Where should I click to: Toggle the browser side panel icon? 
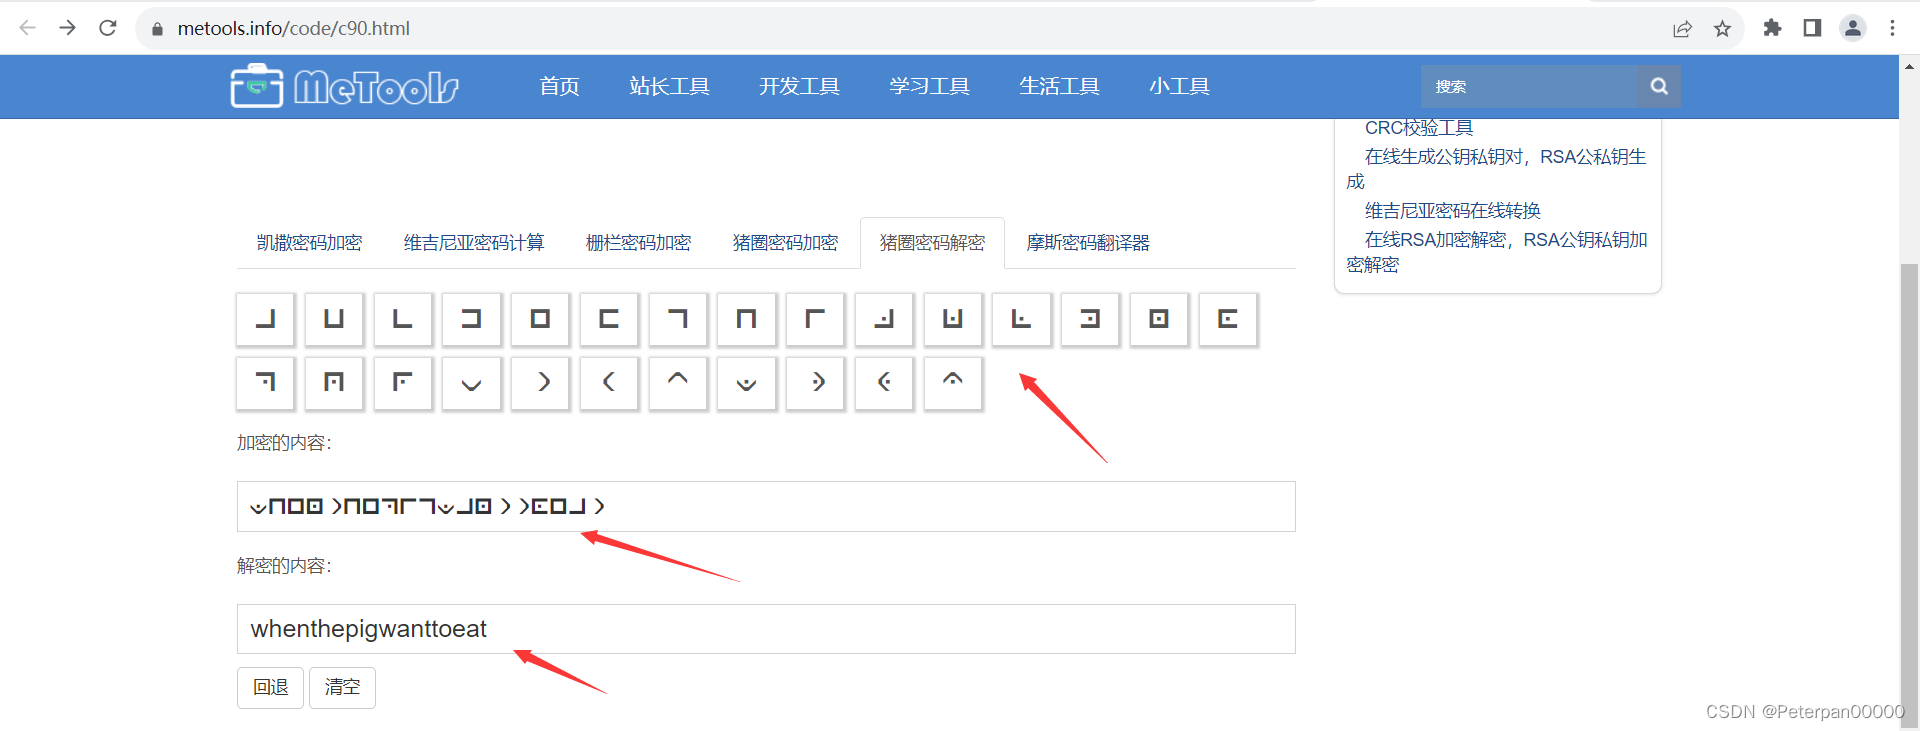pos(1812,28)
